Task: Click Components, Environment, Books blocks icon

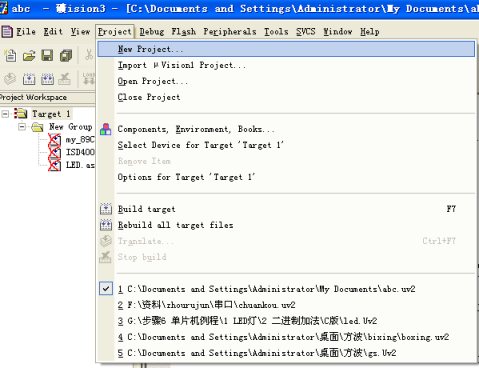Action: click(x=106, y=129)
